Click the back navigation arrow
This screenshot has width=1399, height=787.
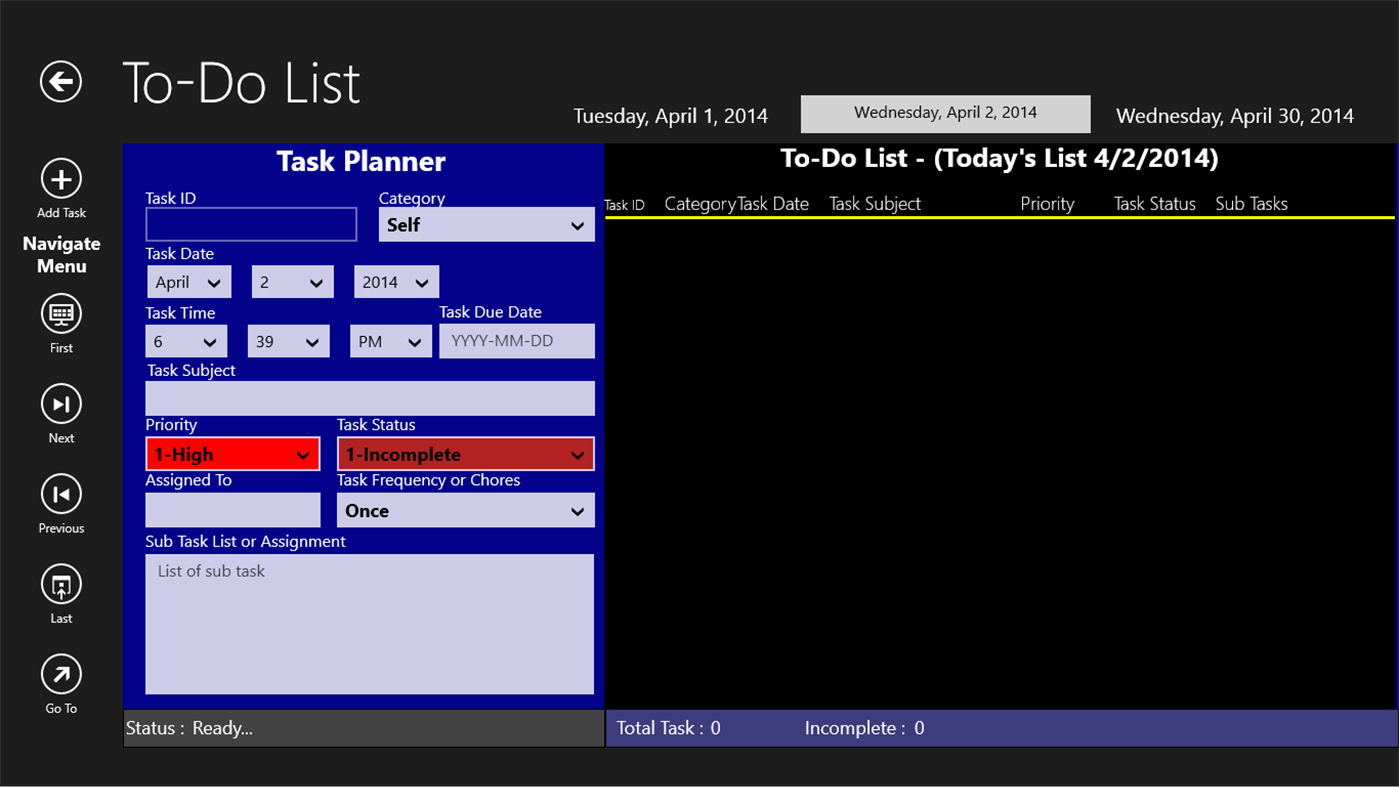click(x=60, y=81)
